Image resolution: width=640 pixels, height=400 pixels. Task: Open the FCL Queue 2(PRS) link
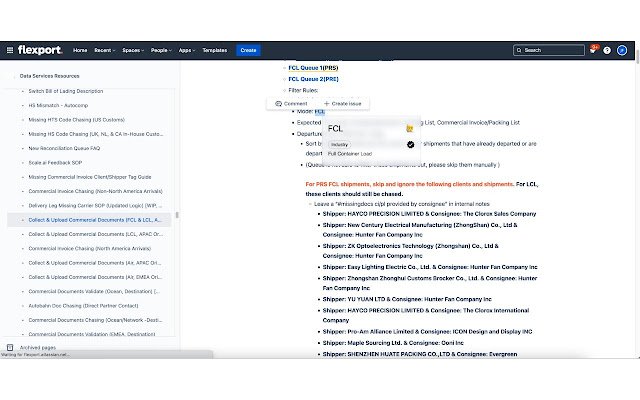[x=313, y=79]
